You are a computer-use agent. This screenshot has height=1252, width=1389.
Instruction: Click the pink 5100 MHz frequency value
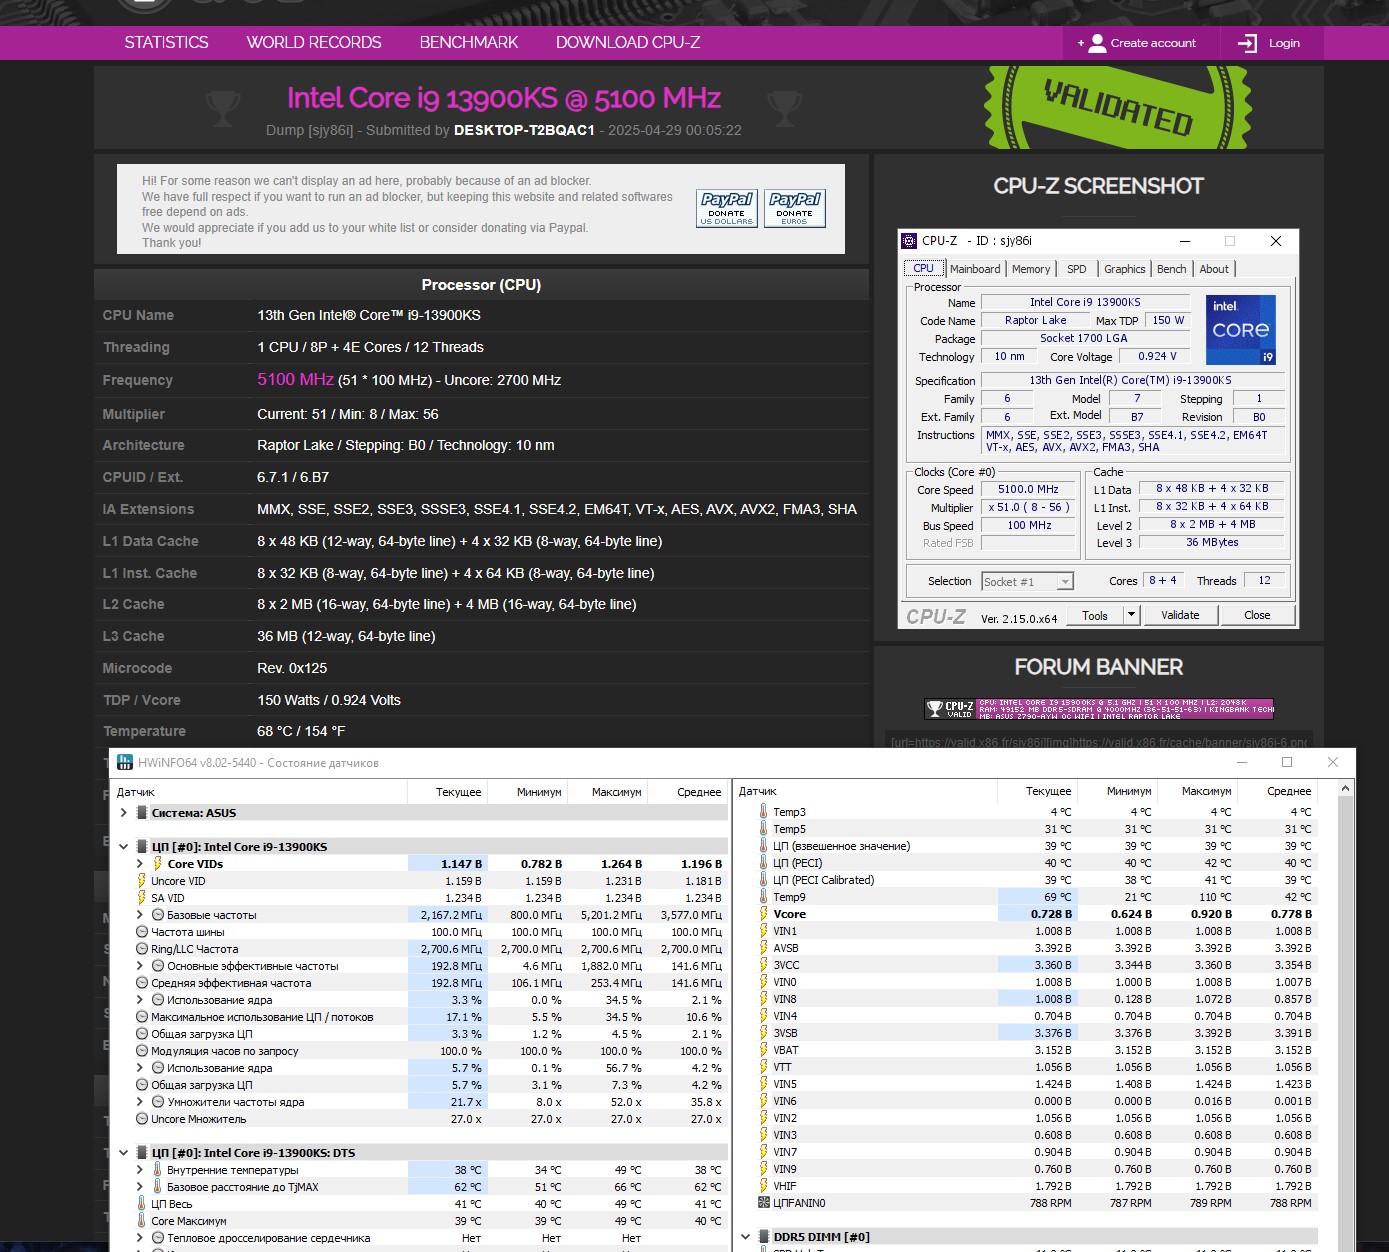(x=295, y=379)
